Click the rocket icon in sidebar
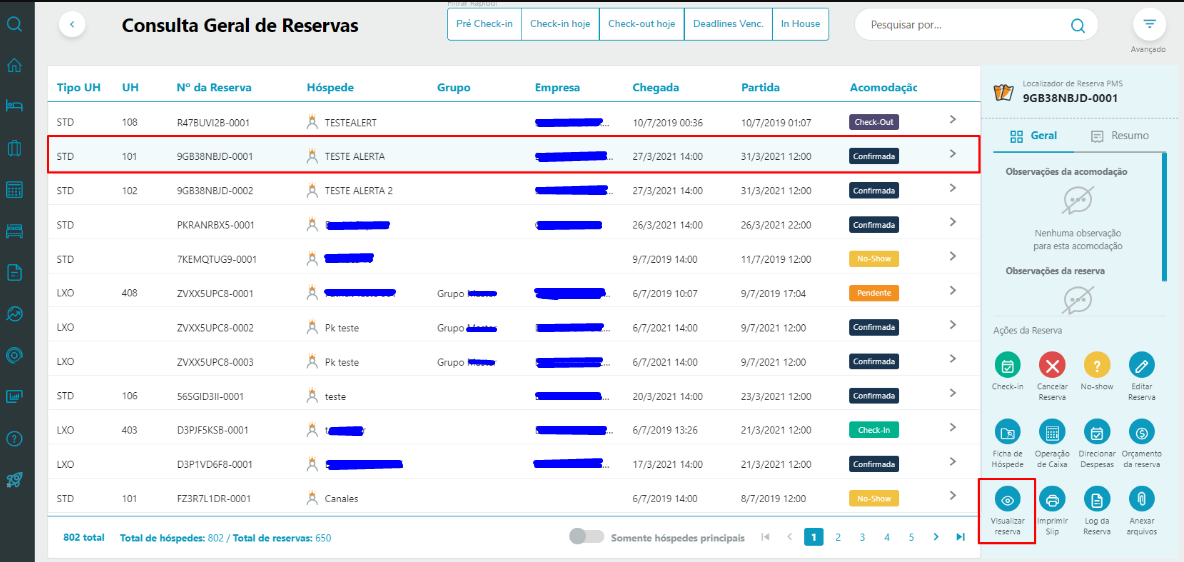The image size is (1184, 562). 14,479
